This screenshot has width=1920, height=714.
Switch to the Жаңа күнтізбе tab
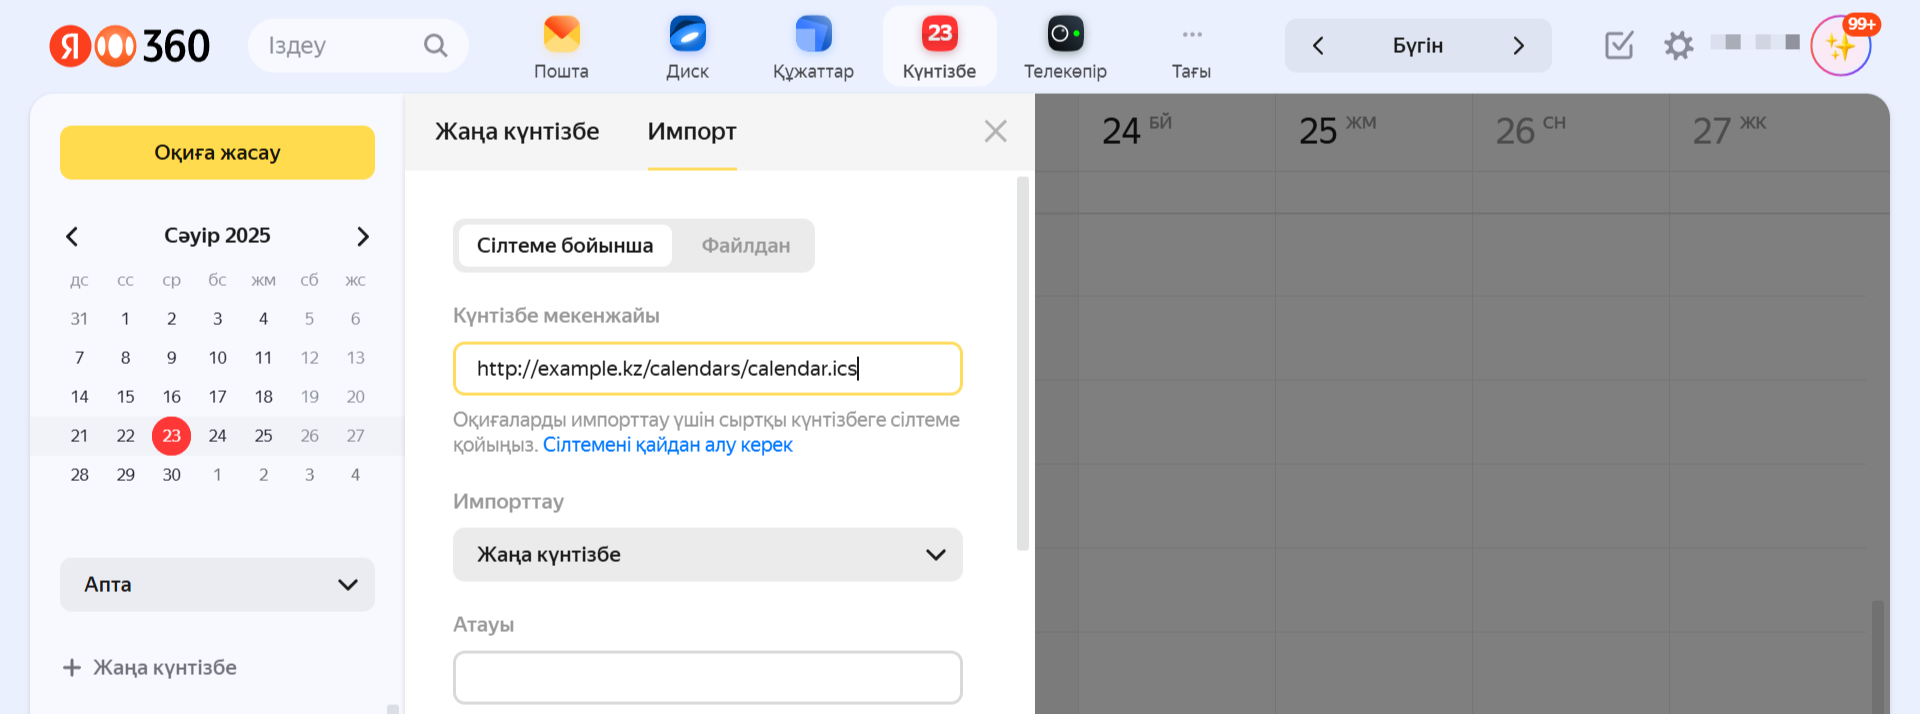click(517, 132)
